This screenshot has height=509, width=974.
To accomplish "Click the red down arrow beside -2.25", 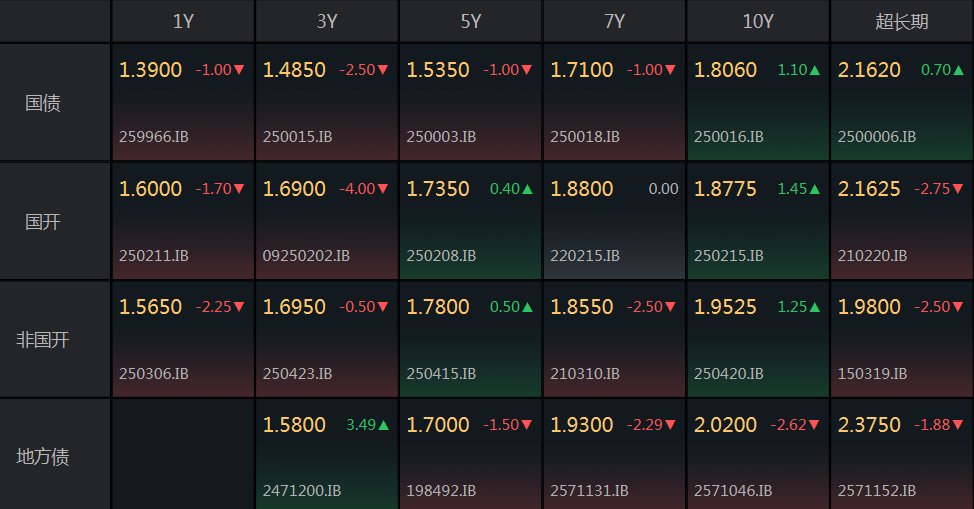I will pos(240,307).
